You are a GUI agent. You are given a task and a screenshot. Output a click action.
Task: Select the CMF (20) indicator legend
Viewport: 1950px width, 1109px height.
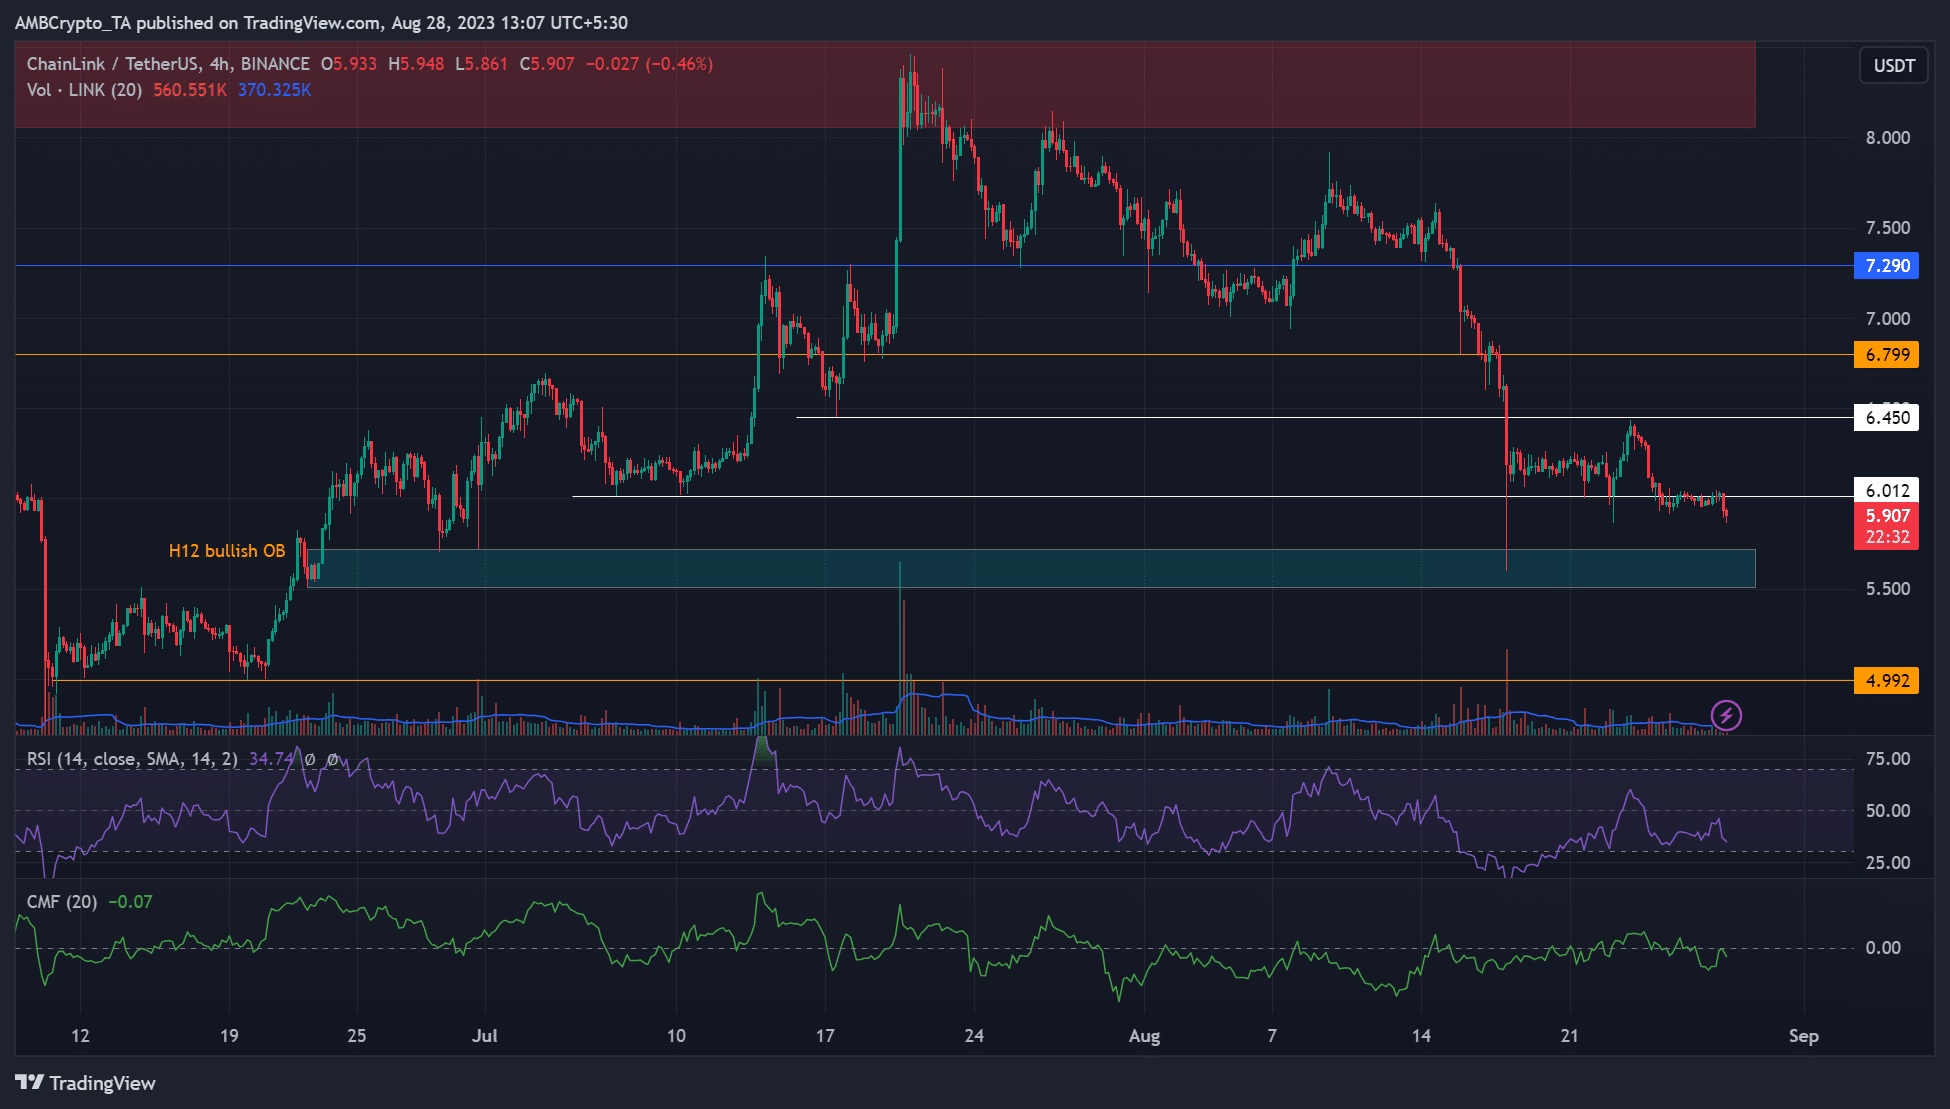click(x=62, y=902)
